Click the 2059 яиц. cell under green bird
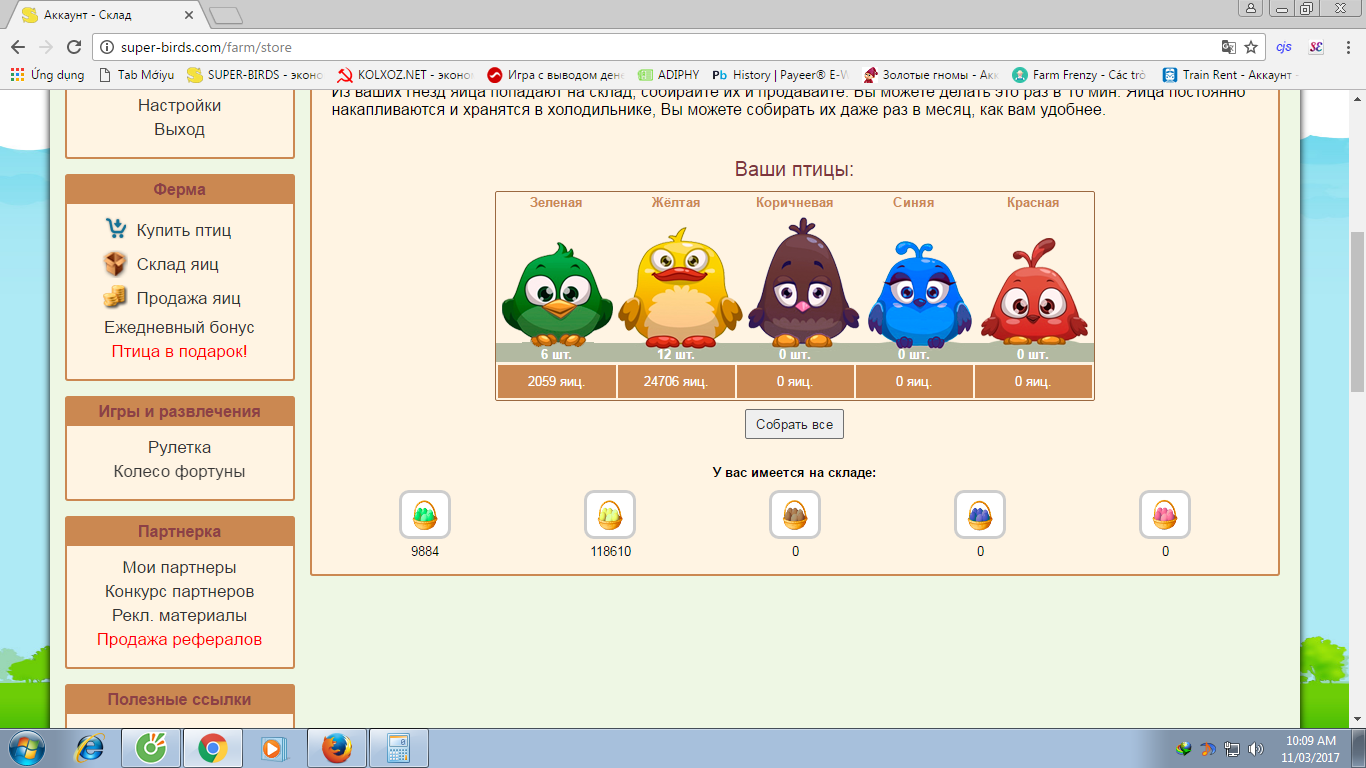This screenshot has height=768, width=1366. click(556, 381)
